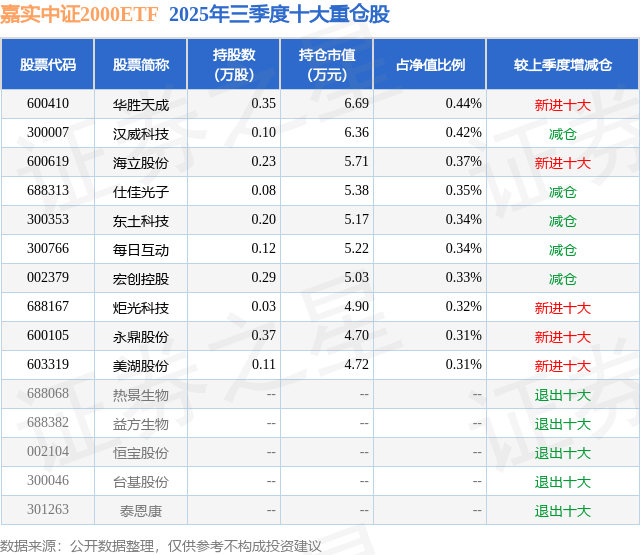Select stock code 600410

(48, 104)
